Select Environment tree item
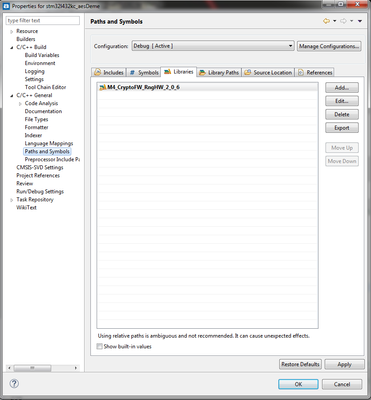Viewport: 371px width, 400px height. click(40, 63)
